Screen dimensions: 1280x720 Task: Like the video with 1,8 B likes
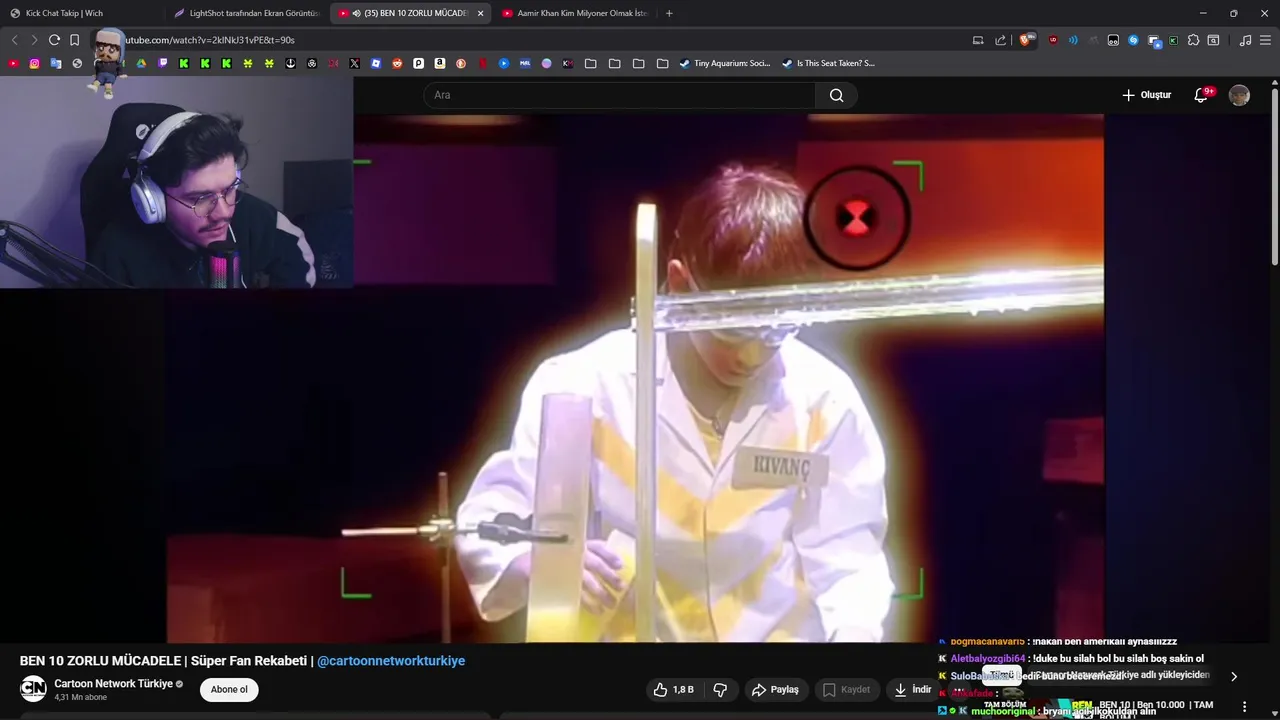pyautogui.click(x=674, y=689)
